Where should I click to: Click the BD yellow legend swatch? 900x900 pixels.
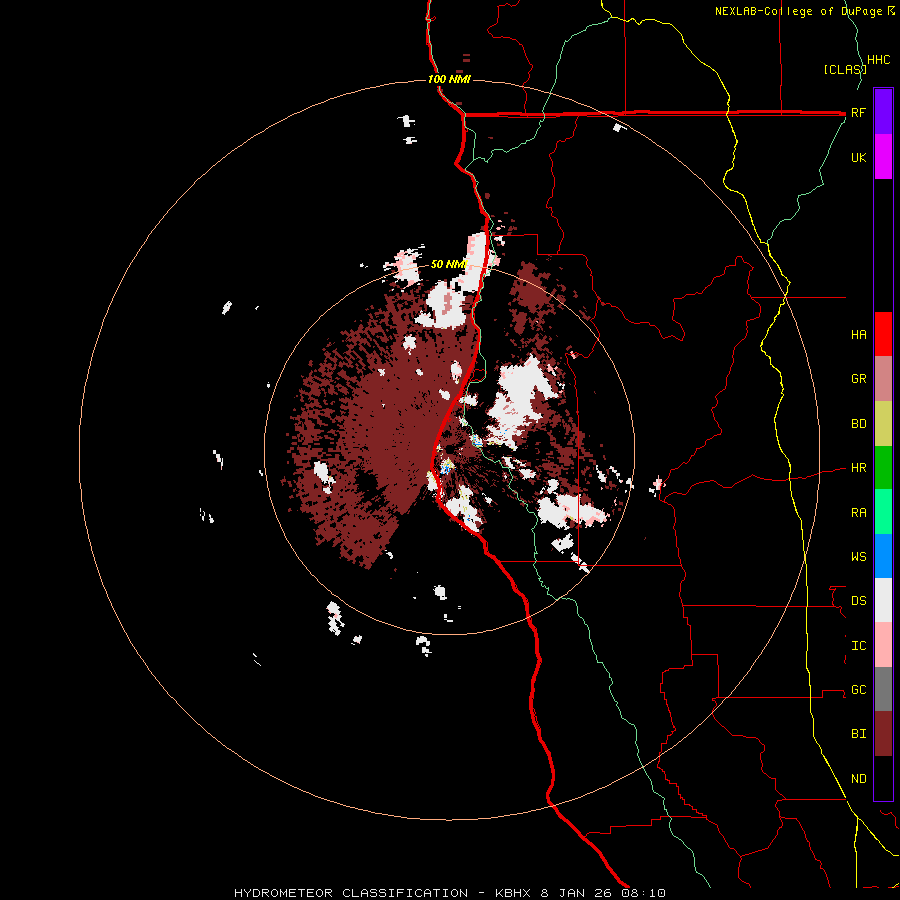pos(883,424)
